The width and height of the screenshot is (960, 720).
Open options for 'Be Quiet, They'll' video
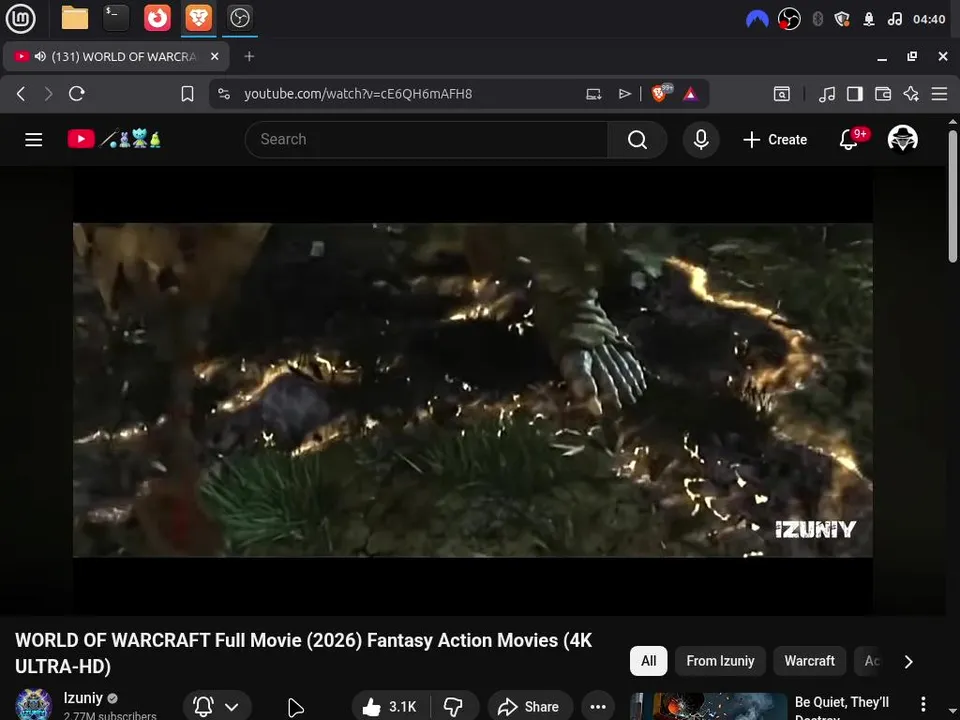point(923,704)
